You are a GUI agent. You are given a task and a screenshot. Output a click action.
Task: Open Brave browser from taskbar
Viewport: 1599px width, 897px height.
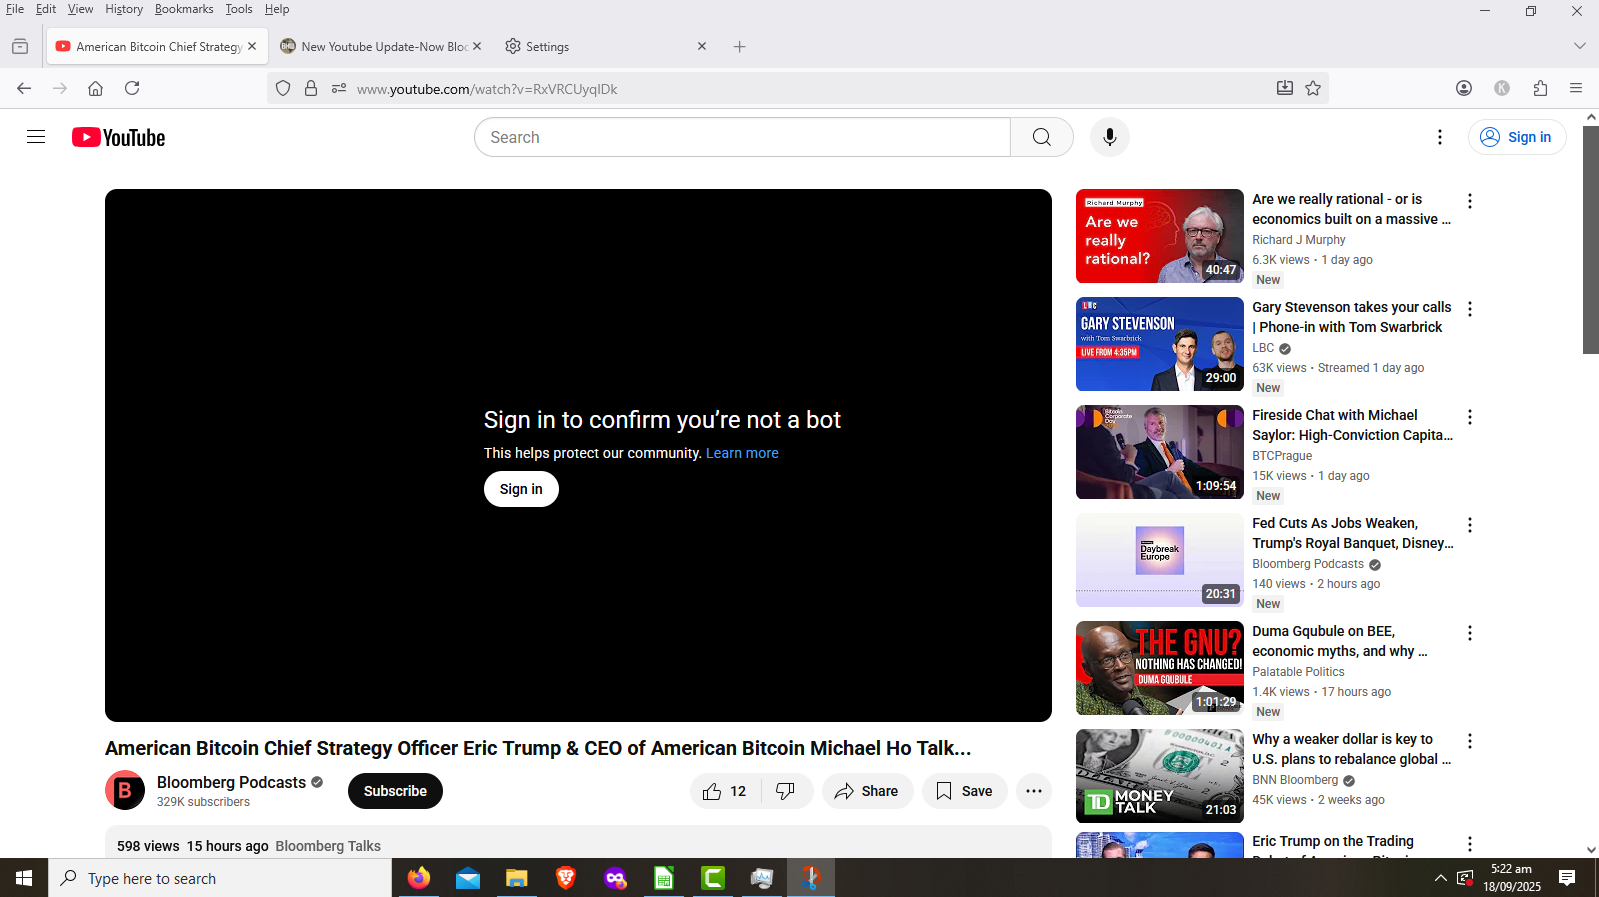point(566,878)
